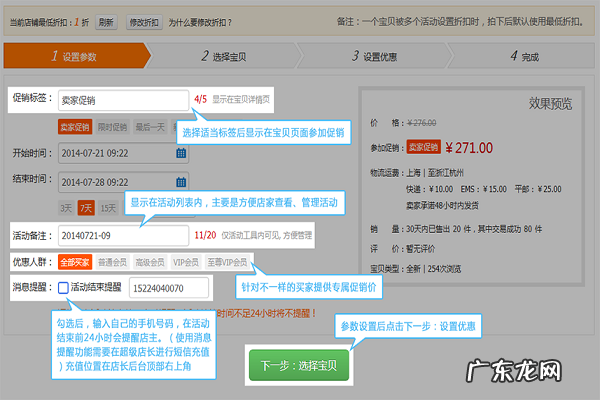This screenshot has width=600, height=400.
Task: Go to step 1 设置参数
Action: (x=75, y=56)
